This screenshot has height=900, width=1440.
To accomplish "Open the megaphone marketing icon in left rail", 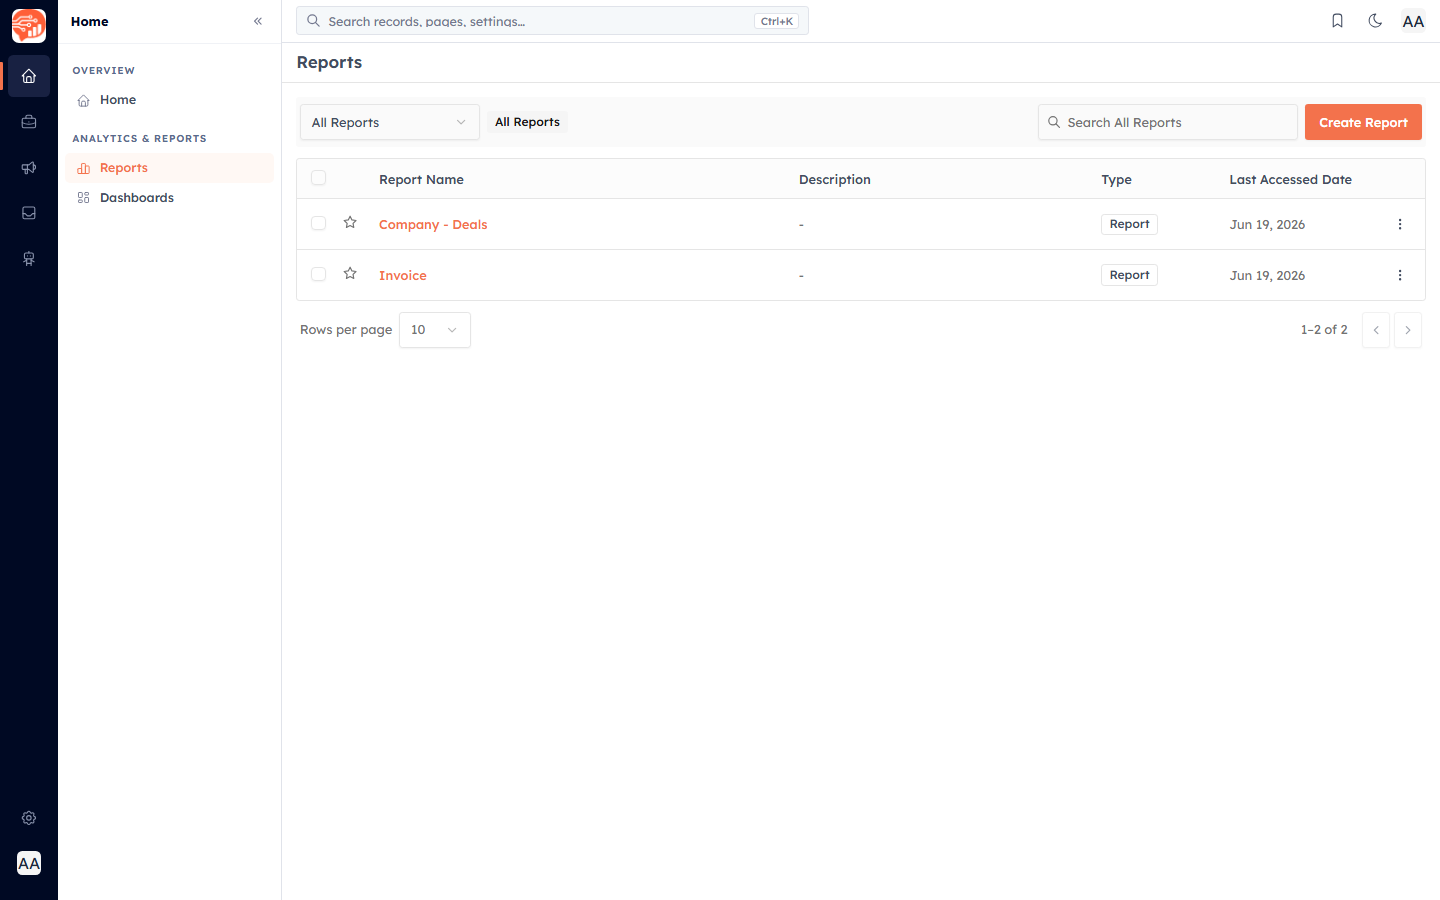I will (x=29, y=168).
